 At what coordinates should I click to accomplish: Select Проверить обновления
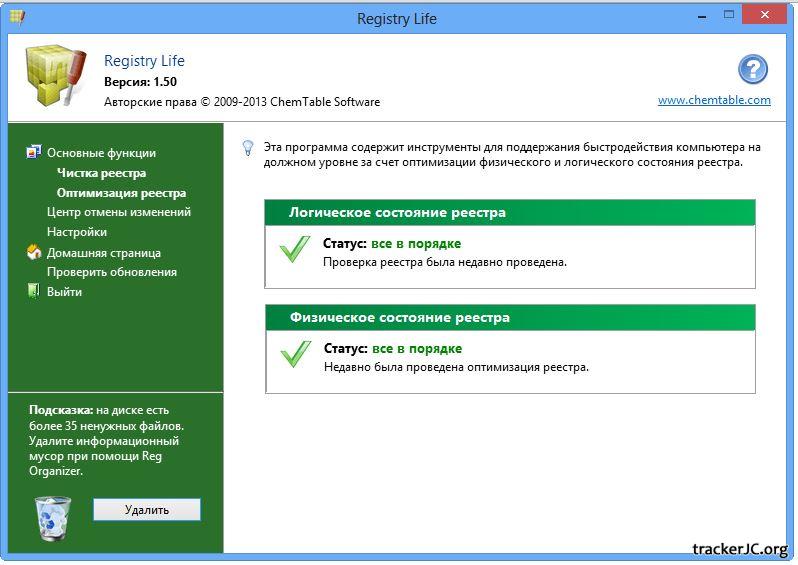111,272
